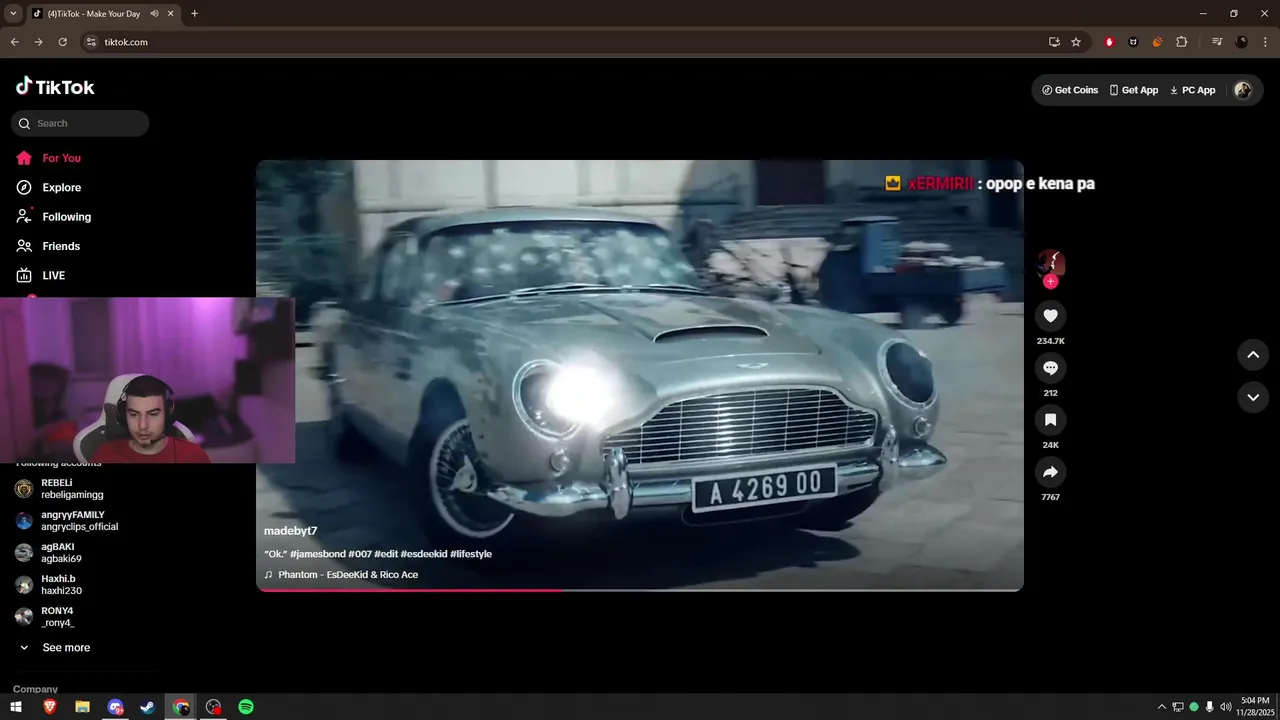Screen dimensions: 1280x720
Task: Open the TikTok profile avatar menu
Action: tap(1243, 90)
